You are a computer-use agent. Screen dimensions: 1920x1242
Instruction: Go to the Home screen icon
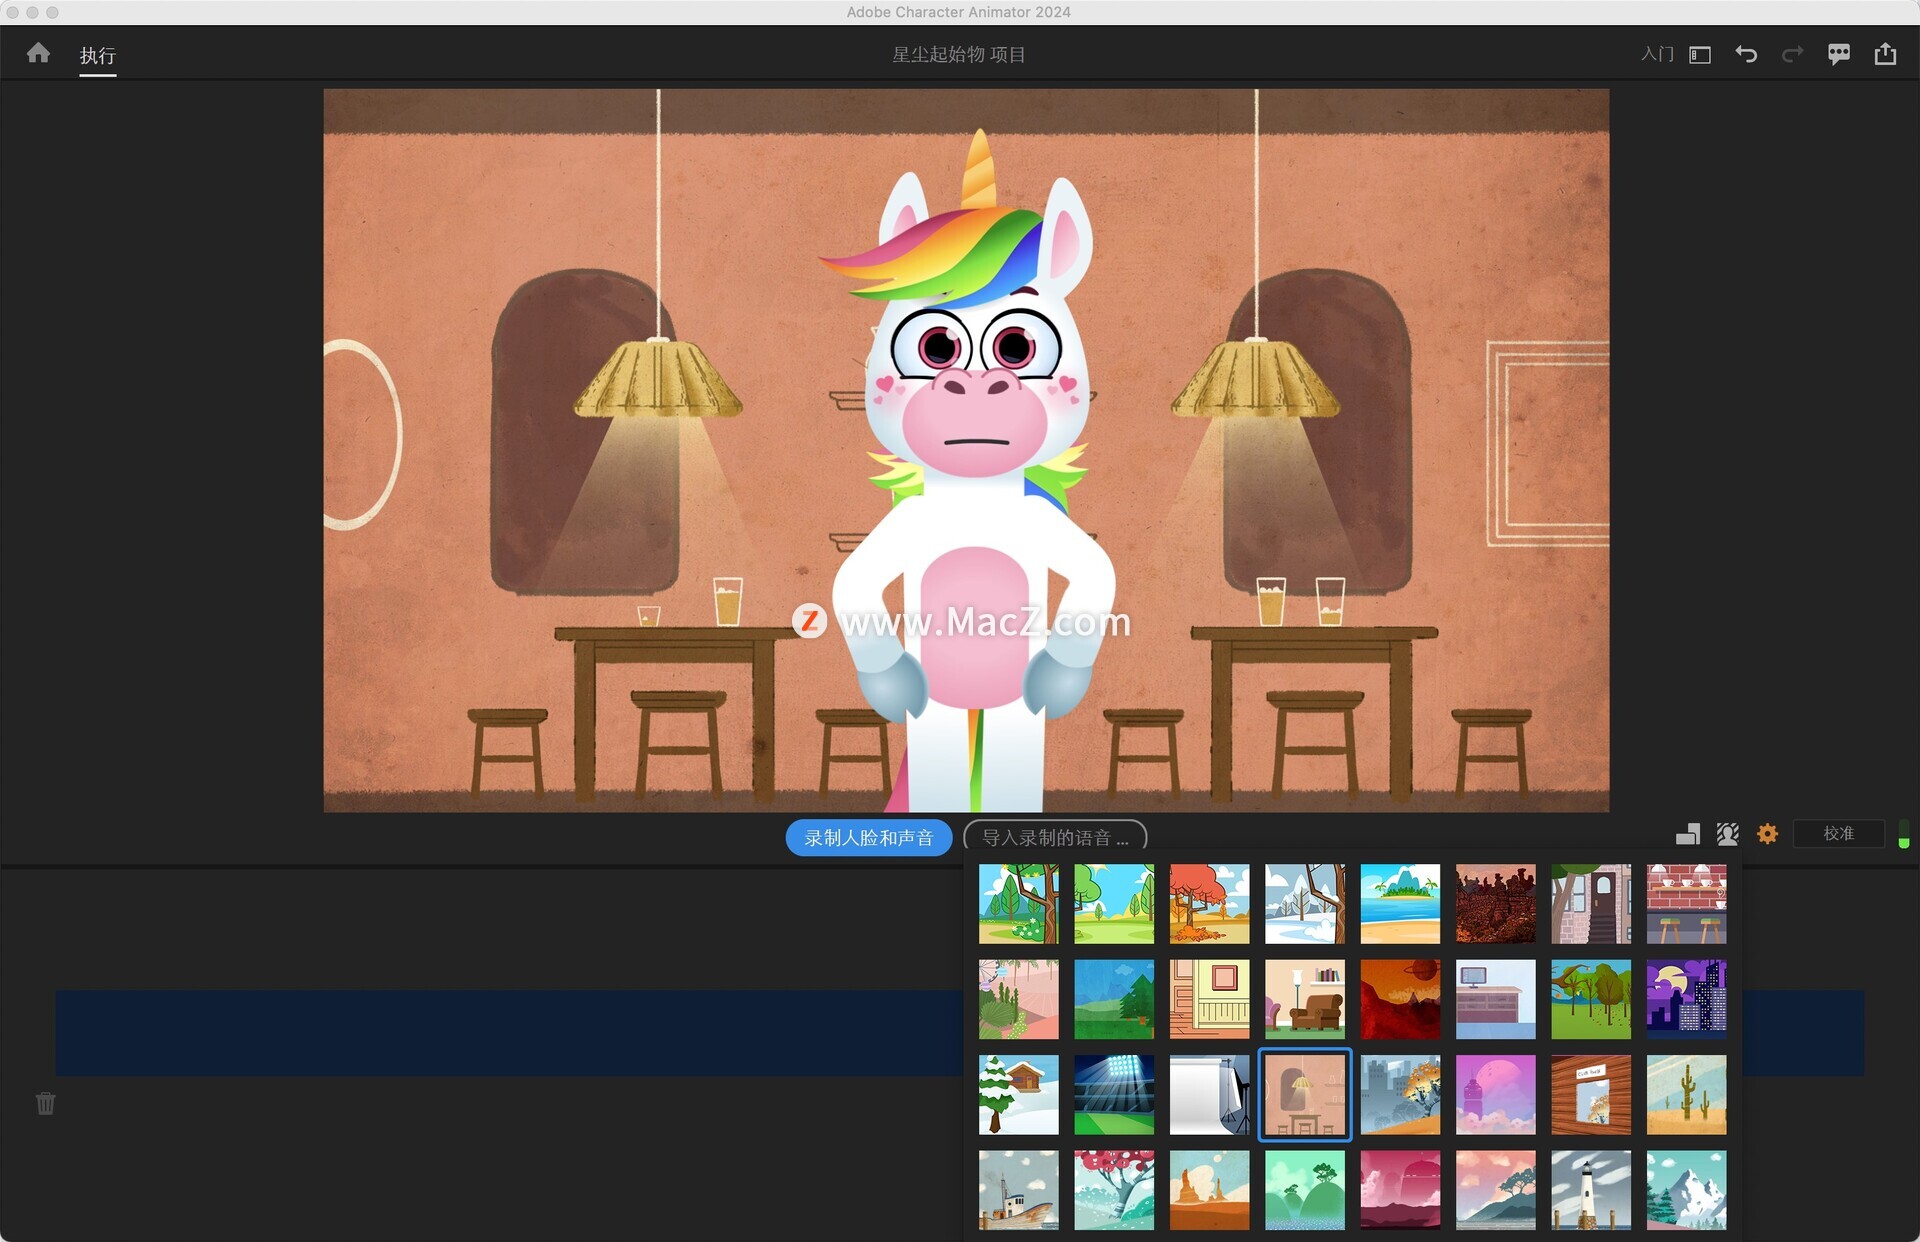[38, 53]
